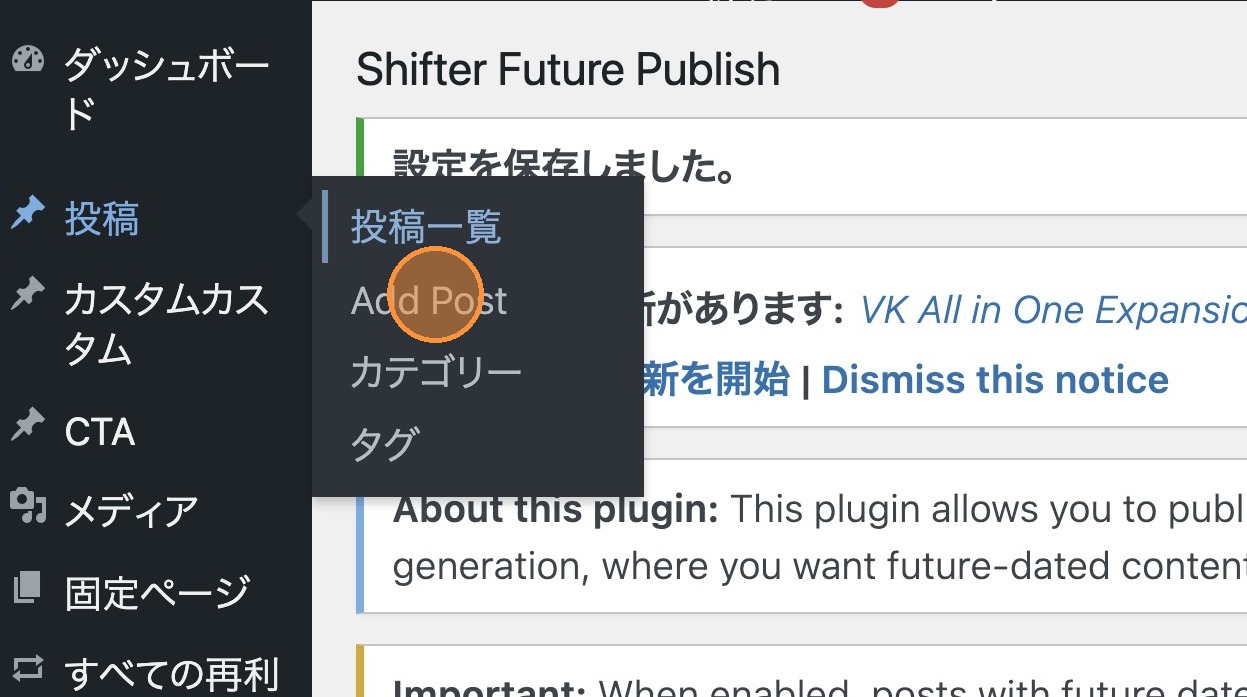The height and width of the screenshot is (697, 1247).
Task: Click the pushpin icon beside カスタムカスタム
Action: (28, 294)
